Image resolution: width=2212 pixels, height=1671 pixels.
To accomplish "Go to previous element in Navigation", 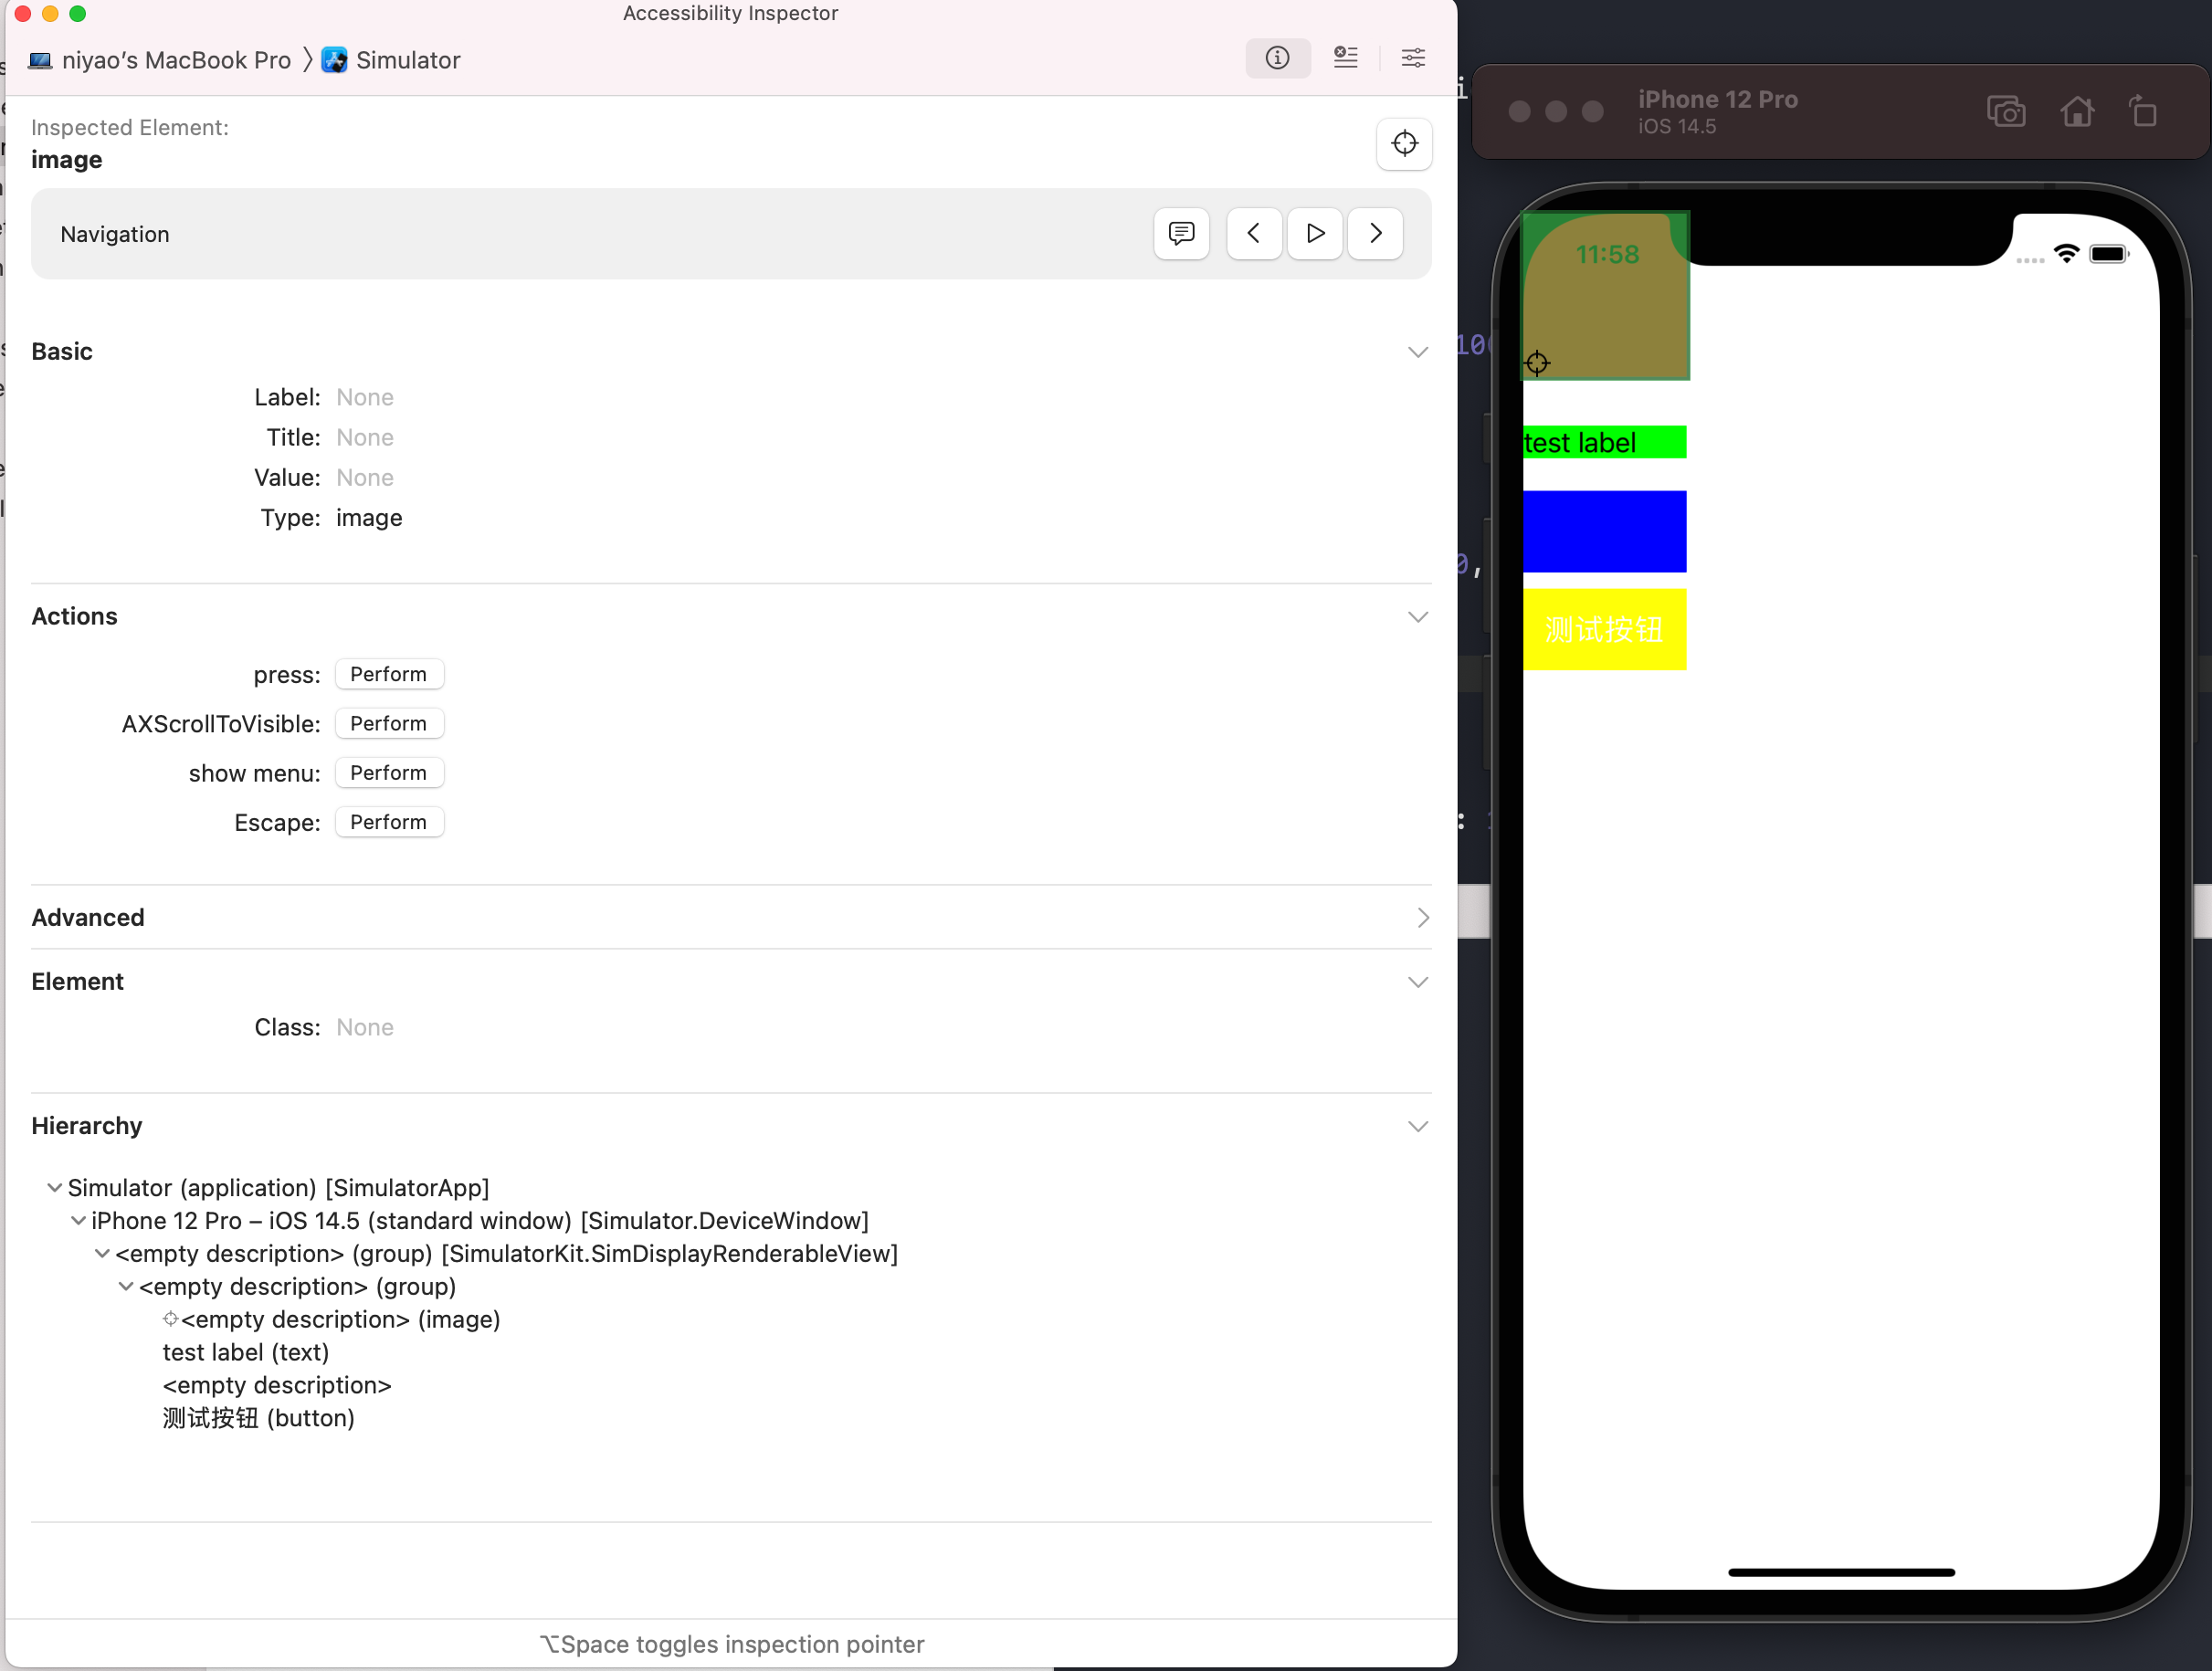I will (1253, 234).
